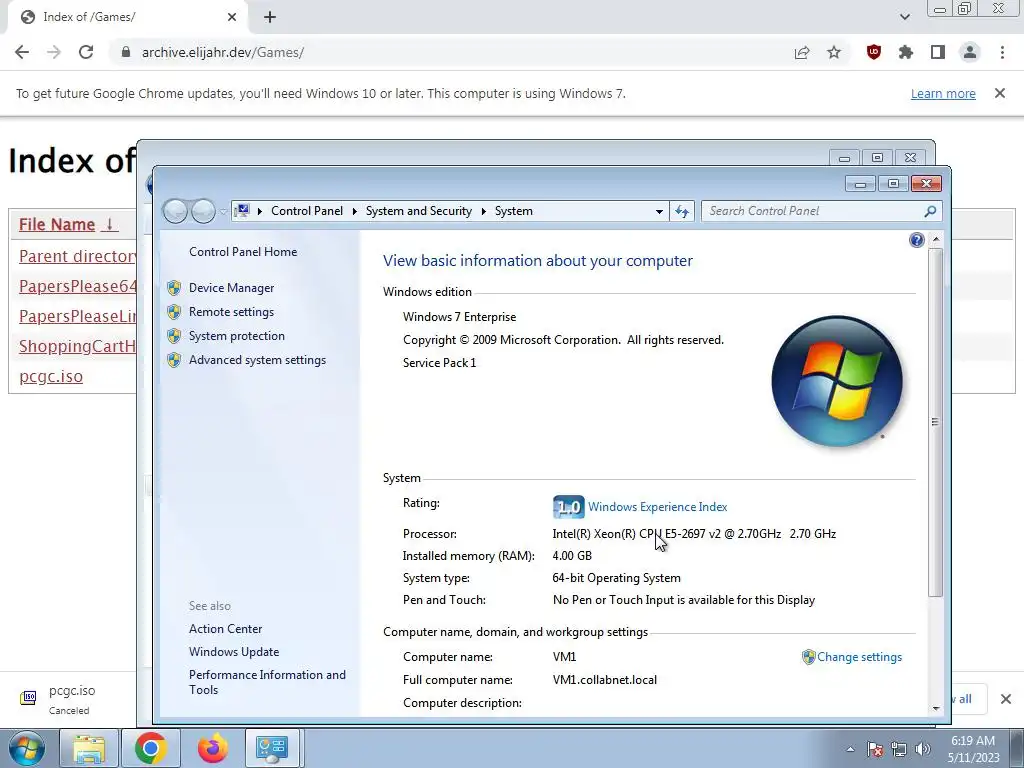Click the search magnifier icon in Control Panel
This screenshot has width=1024, height=768.
click(930, 211)
